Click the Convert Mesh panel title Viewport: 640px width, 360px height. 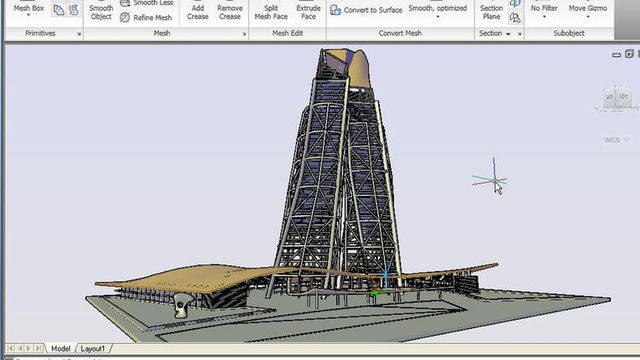coord(400,33)
